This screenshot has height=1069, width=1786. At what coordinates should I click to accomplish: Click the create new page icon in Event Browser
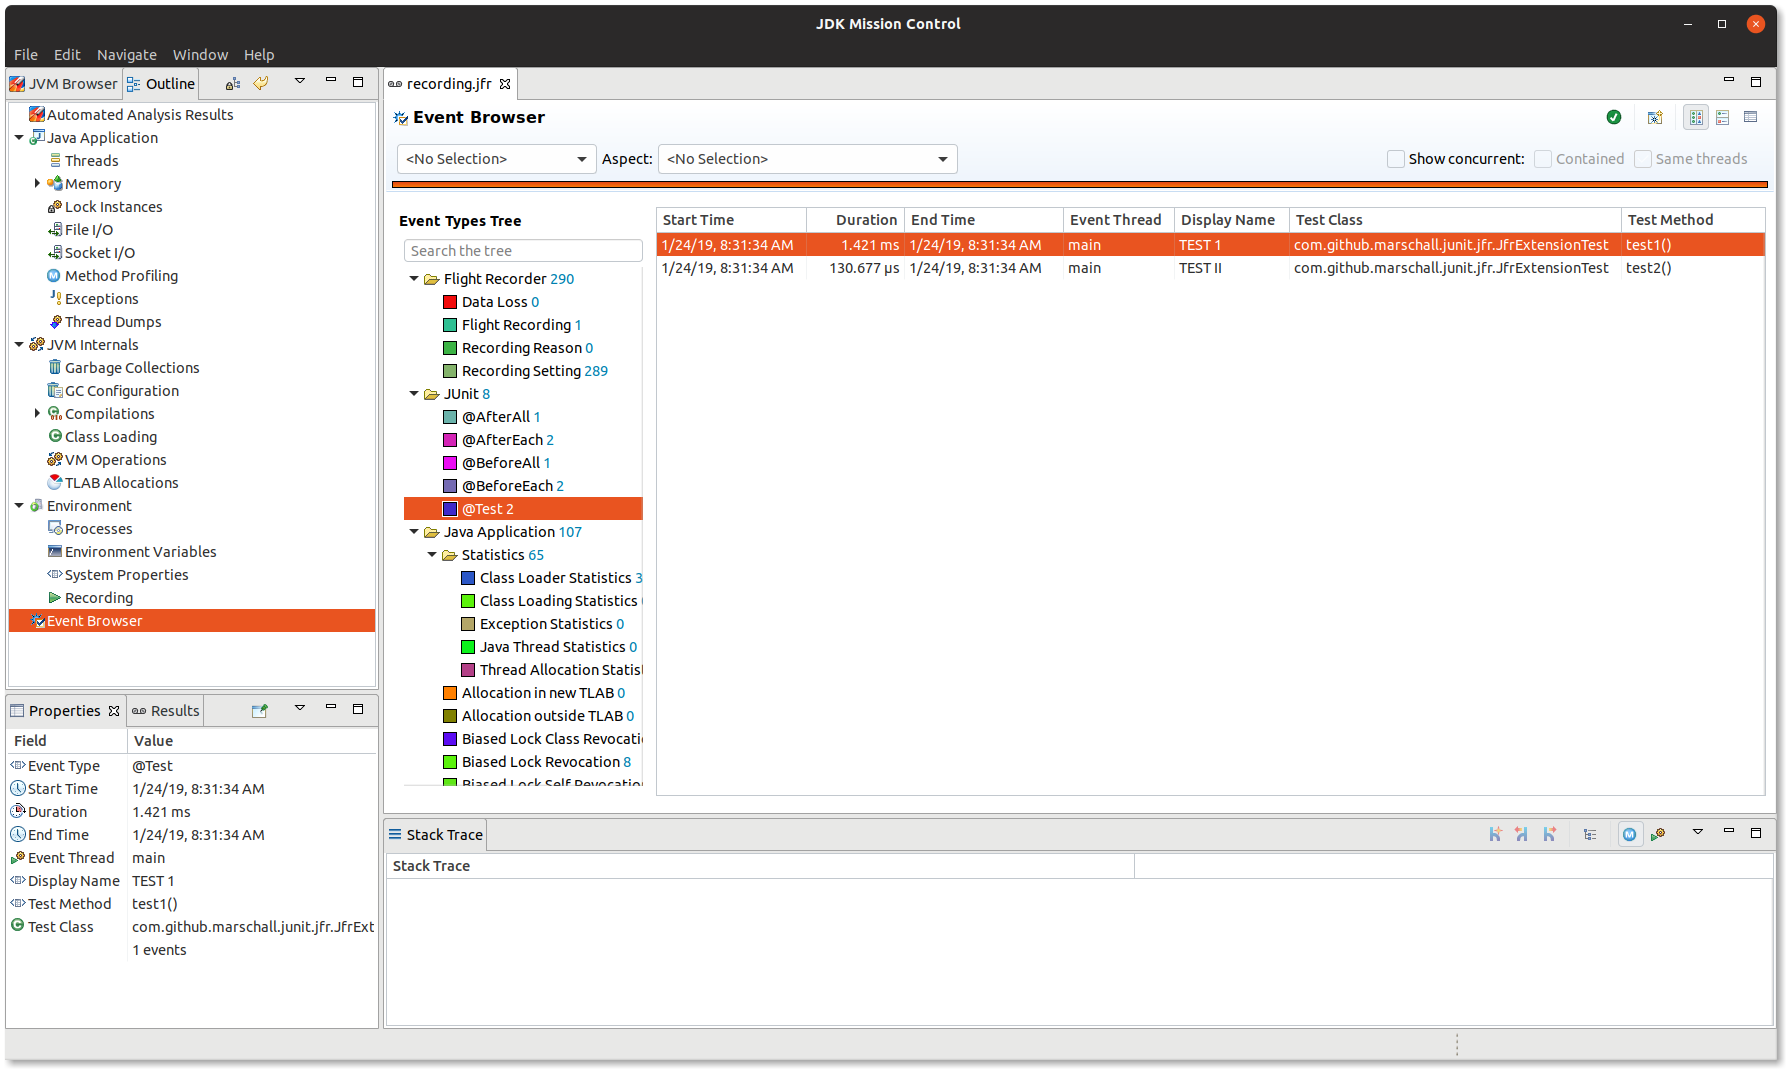pos(1655,117)
